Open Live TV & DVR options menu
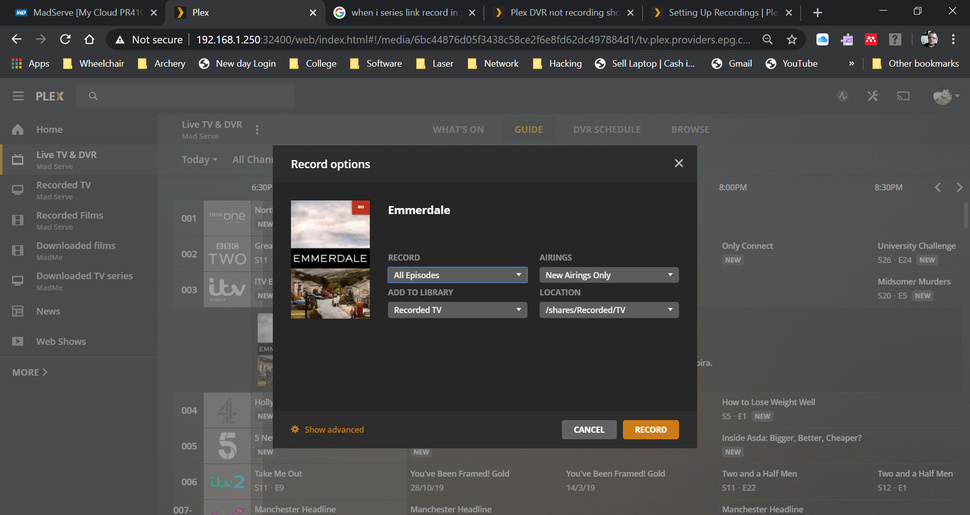This screenshot has width=970, height=515. point(257,129)
